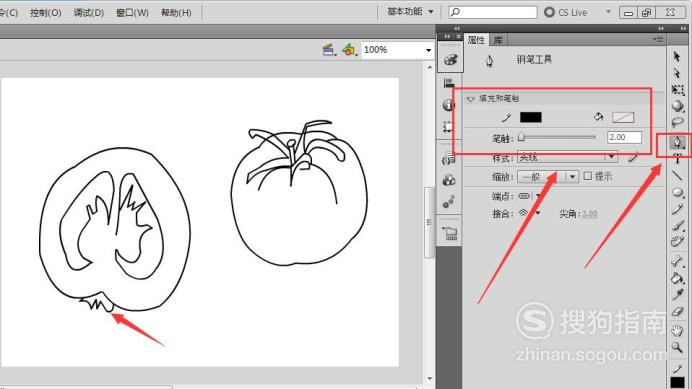Click the sliced tomato drawing on stage
This screenshot has height=389, width=692.
[115, 230]
